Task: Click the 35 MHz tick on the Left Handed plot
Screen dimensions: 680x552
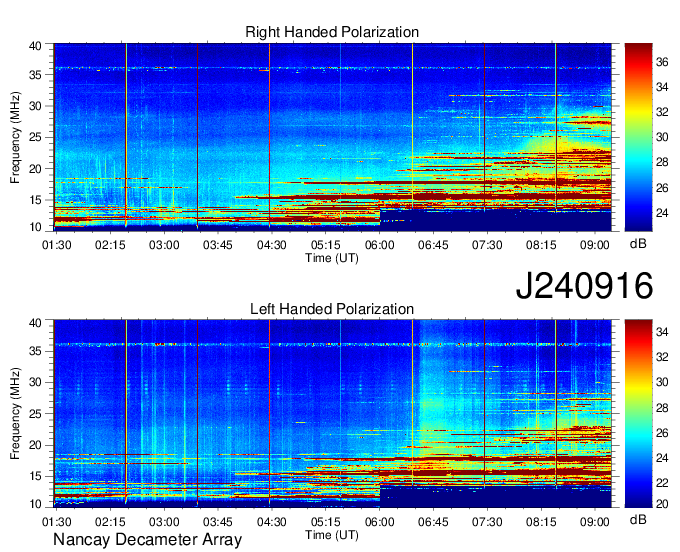Action: point(35,351)
